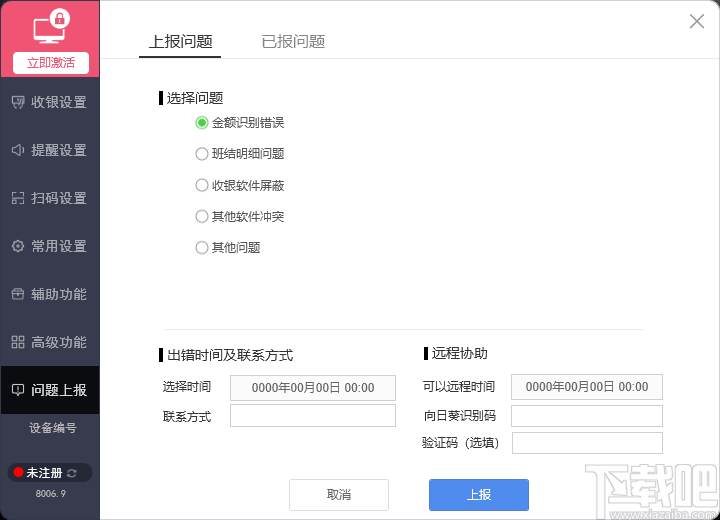Switch to the 已报问题 tab
Image resolution: width=720 pixels, height=520 pixels.
coord(293,42)
